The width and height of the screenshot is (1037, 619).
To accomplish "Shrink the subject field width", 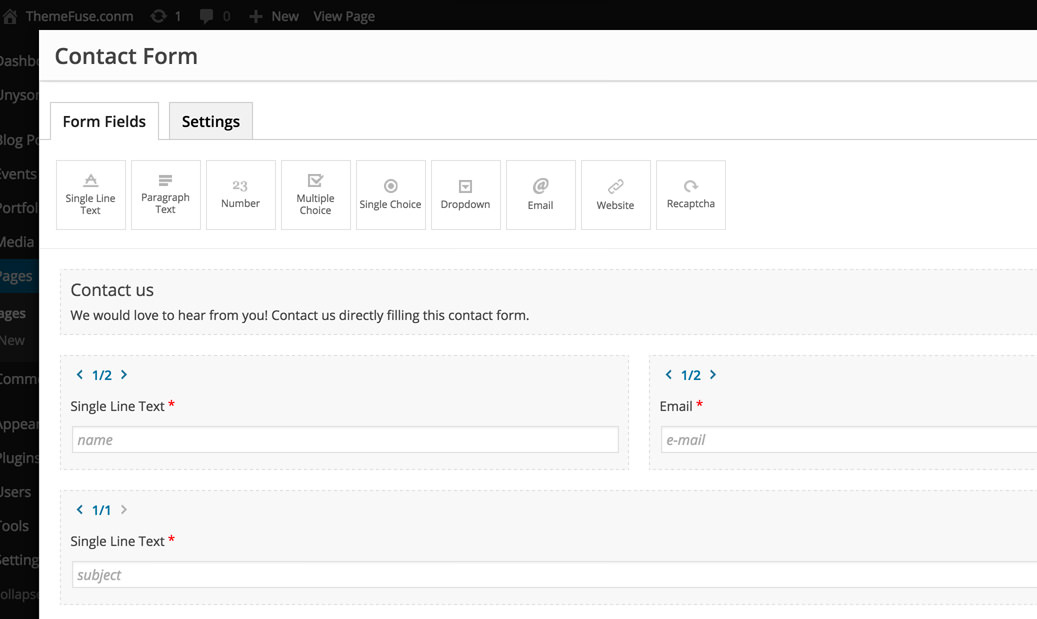I will tap(80, 510).
